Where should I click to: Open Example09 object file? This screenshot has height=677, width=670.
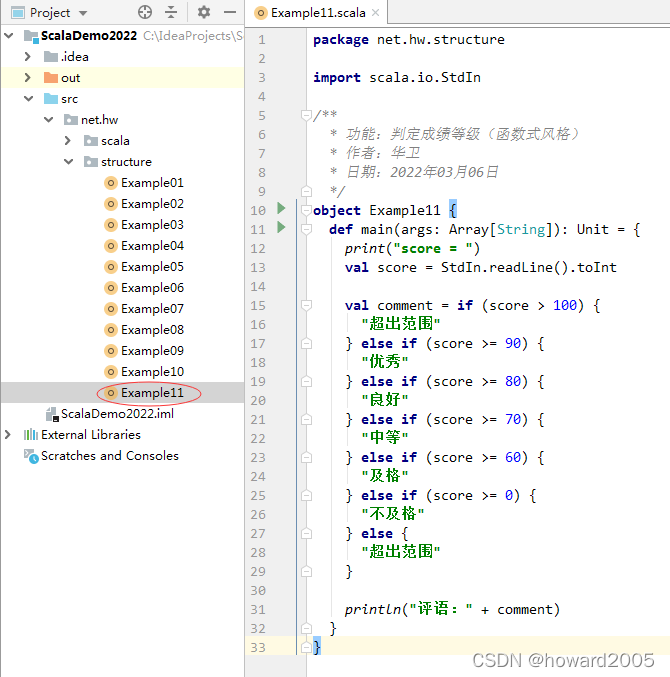144,351
